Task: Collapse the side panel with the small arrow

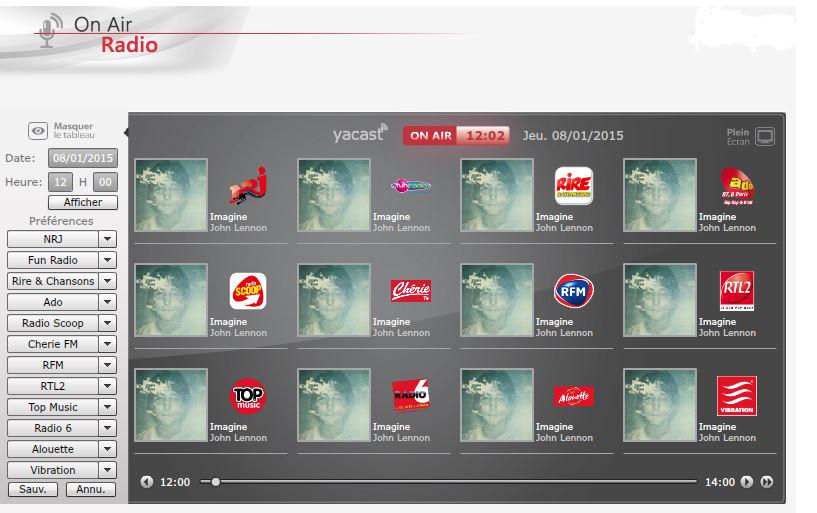Action: pyautogui.click(x=126, y=132)
